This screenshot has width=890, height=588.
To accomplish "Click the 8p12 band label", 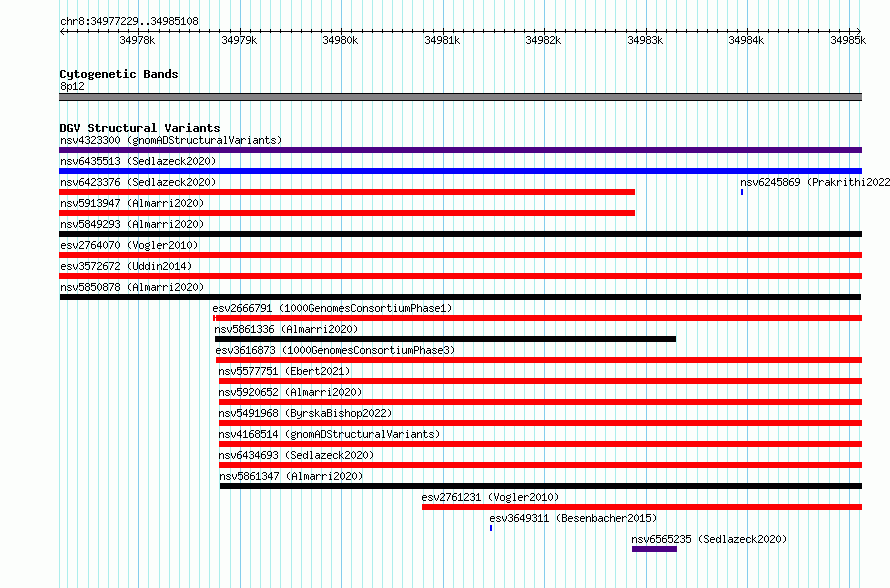I will [x=72, y=86].
